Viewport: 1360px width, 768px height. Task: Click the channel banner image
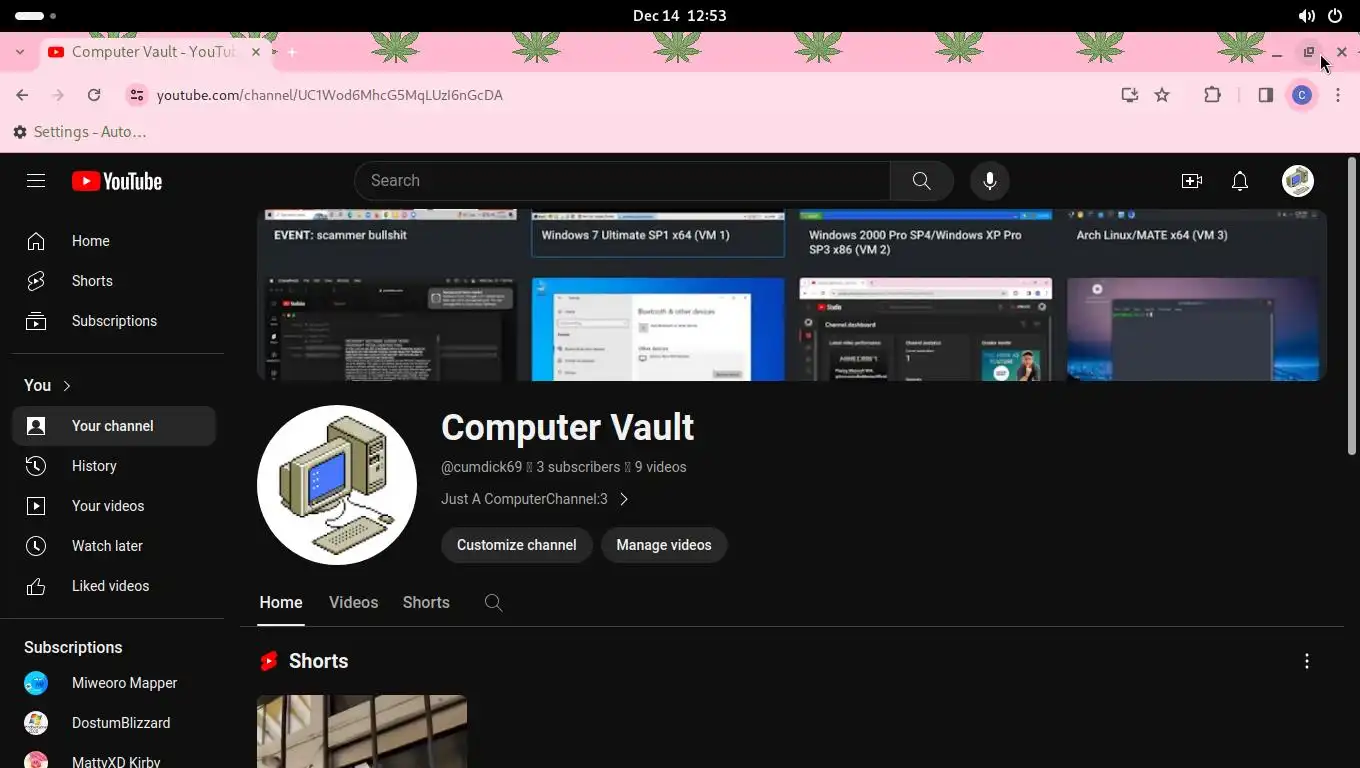pos(792,295)
